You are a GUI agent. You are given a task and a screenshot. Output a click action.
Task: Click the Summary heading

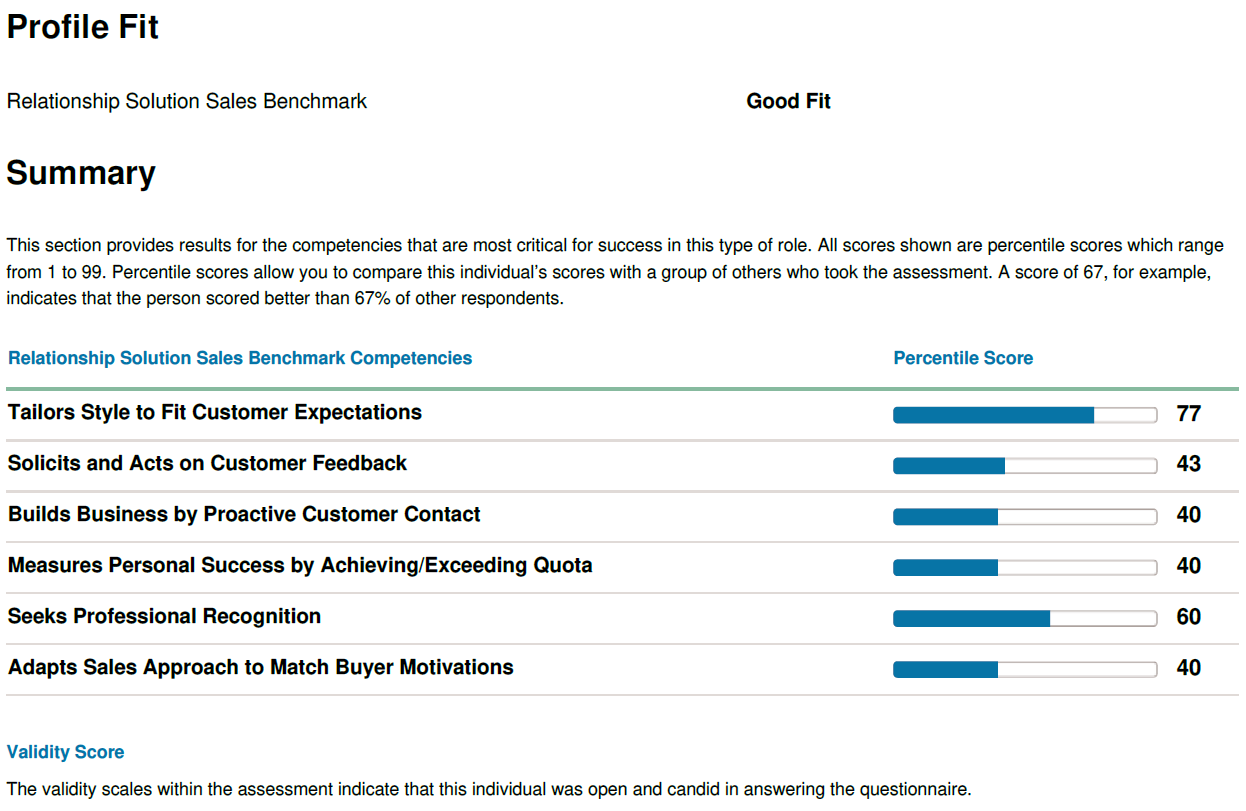[81, 173]
